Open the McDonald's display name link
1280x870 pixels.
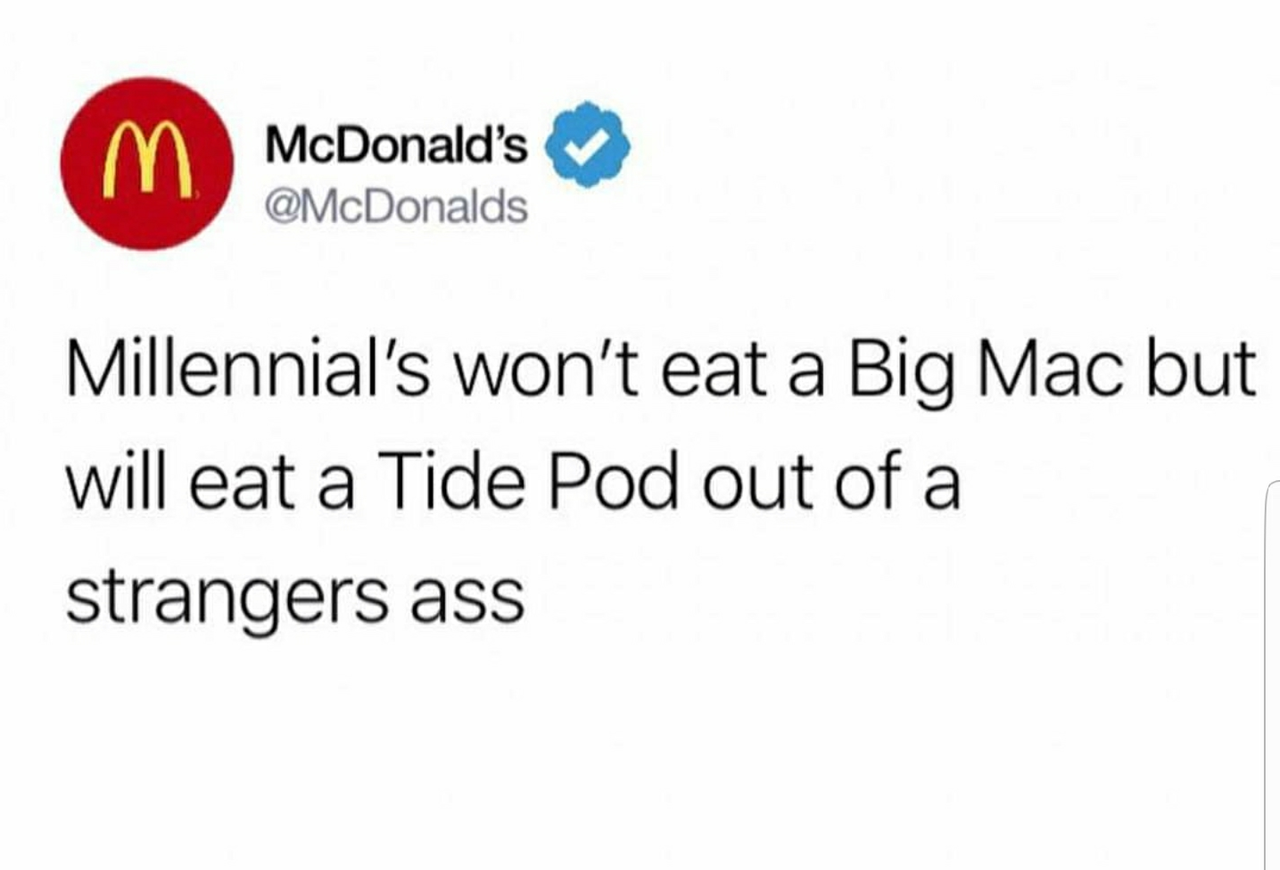click(395, 147)
